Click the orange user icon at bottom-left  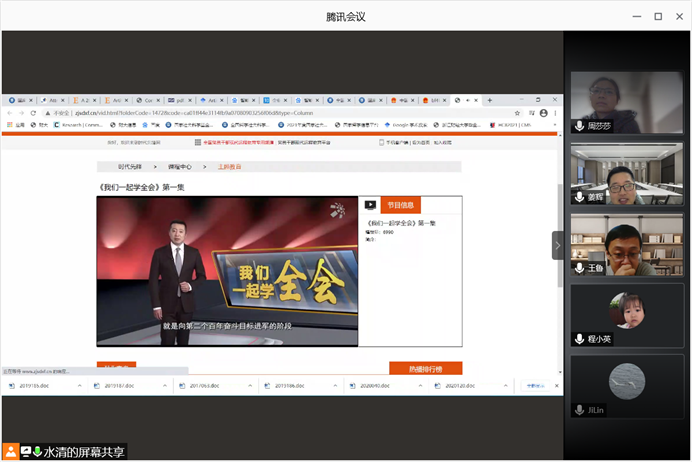[10, 452]
